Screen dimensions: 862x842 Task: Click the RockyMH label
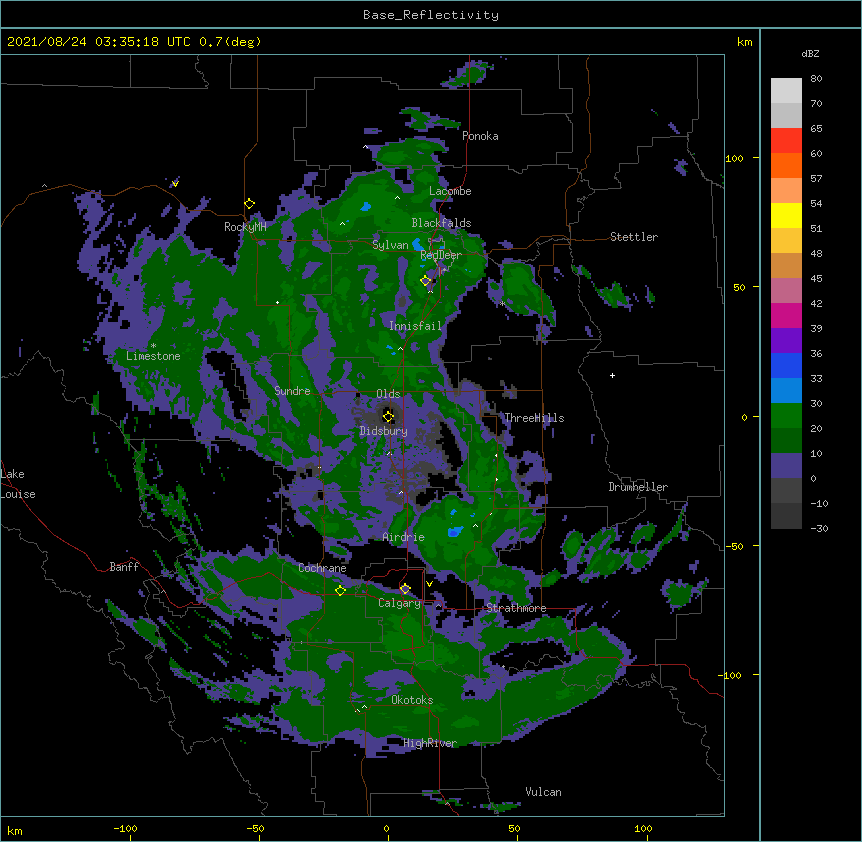pyautogui.click(x=245, y=226)
